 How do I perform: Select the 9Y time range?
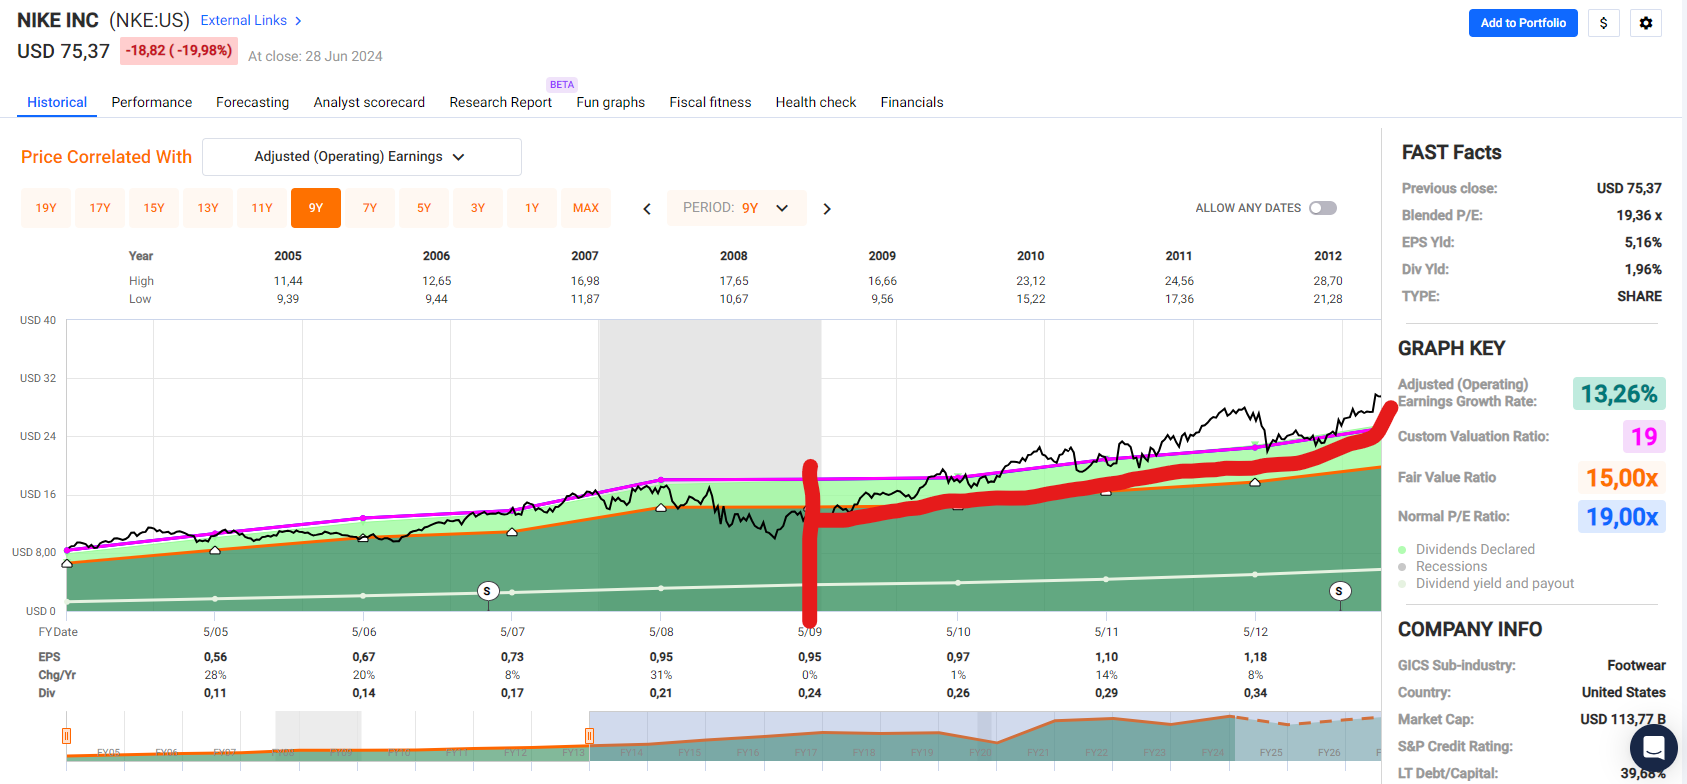pos(316,208)
